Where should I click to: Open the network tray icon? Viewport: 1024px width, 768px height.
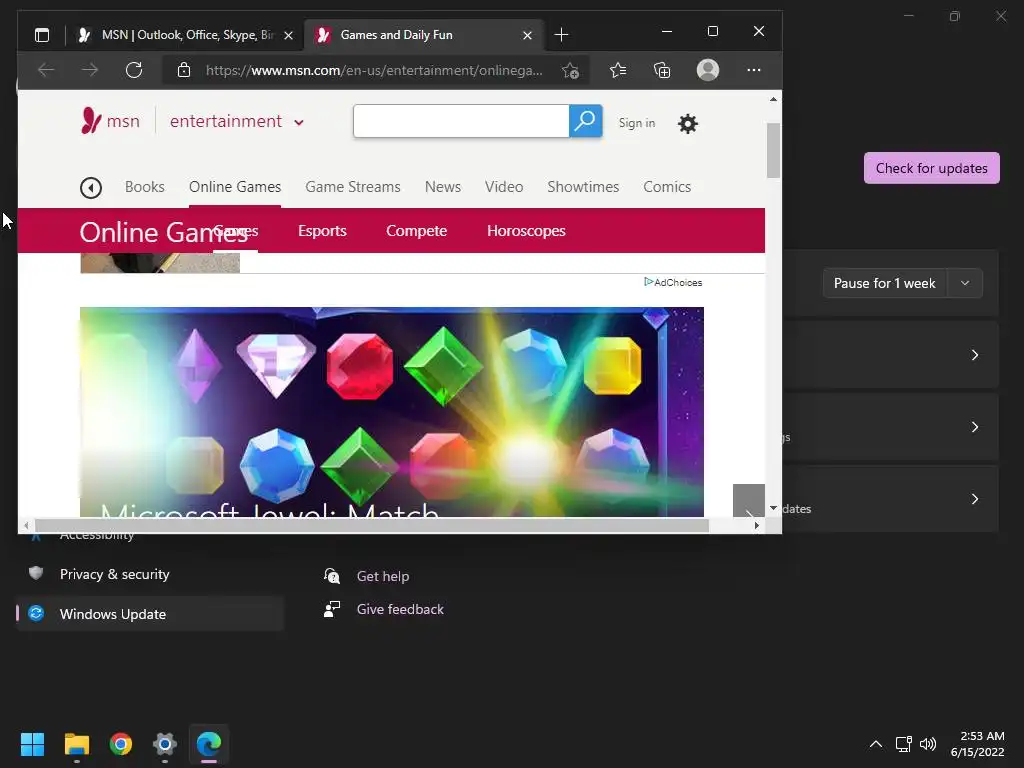pyautogui.click(x=903, y=744)
